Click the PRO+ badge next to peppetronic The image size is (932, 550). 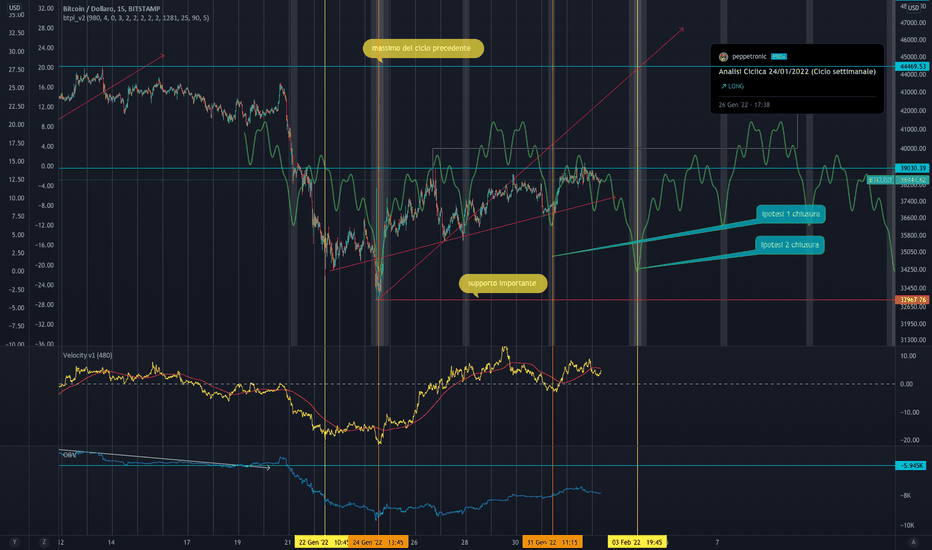click(x=779, y=56)
